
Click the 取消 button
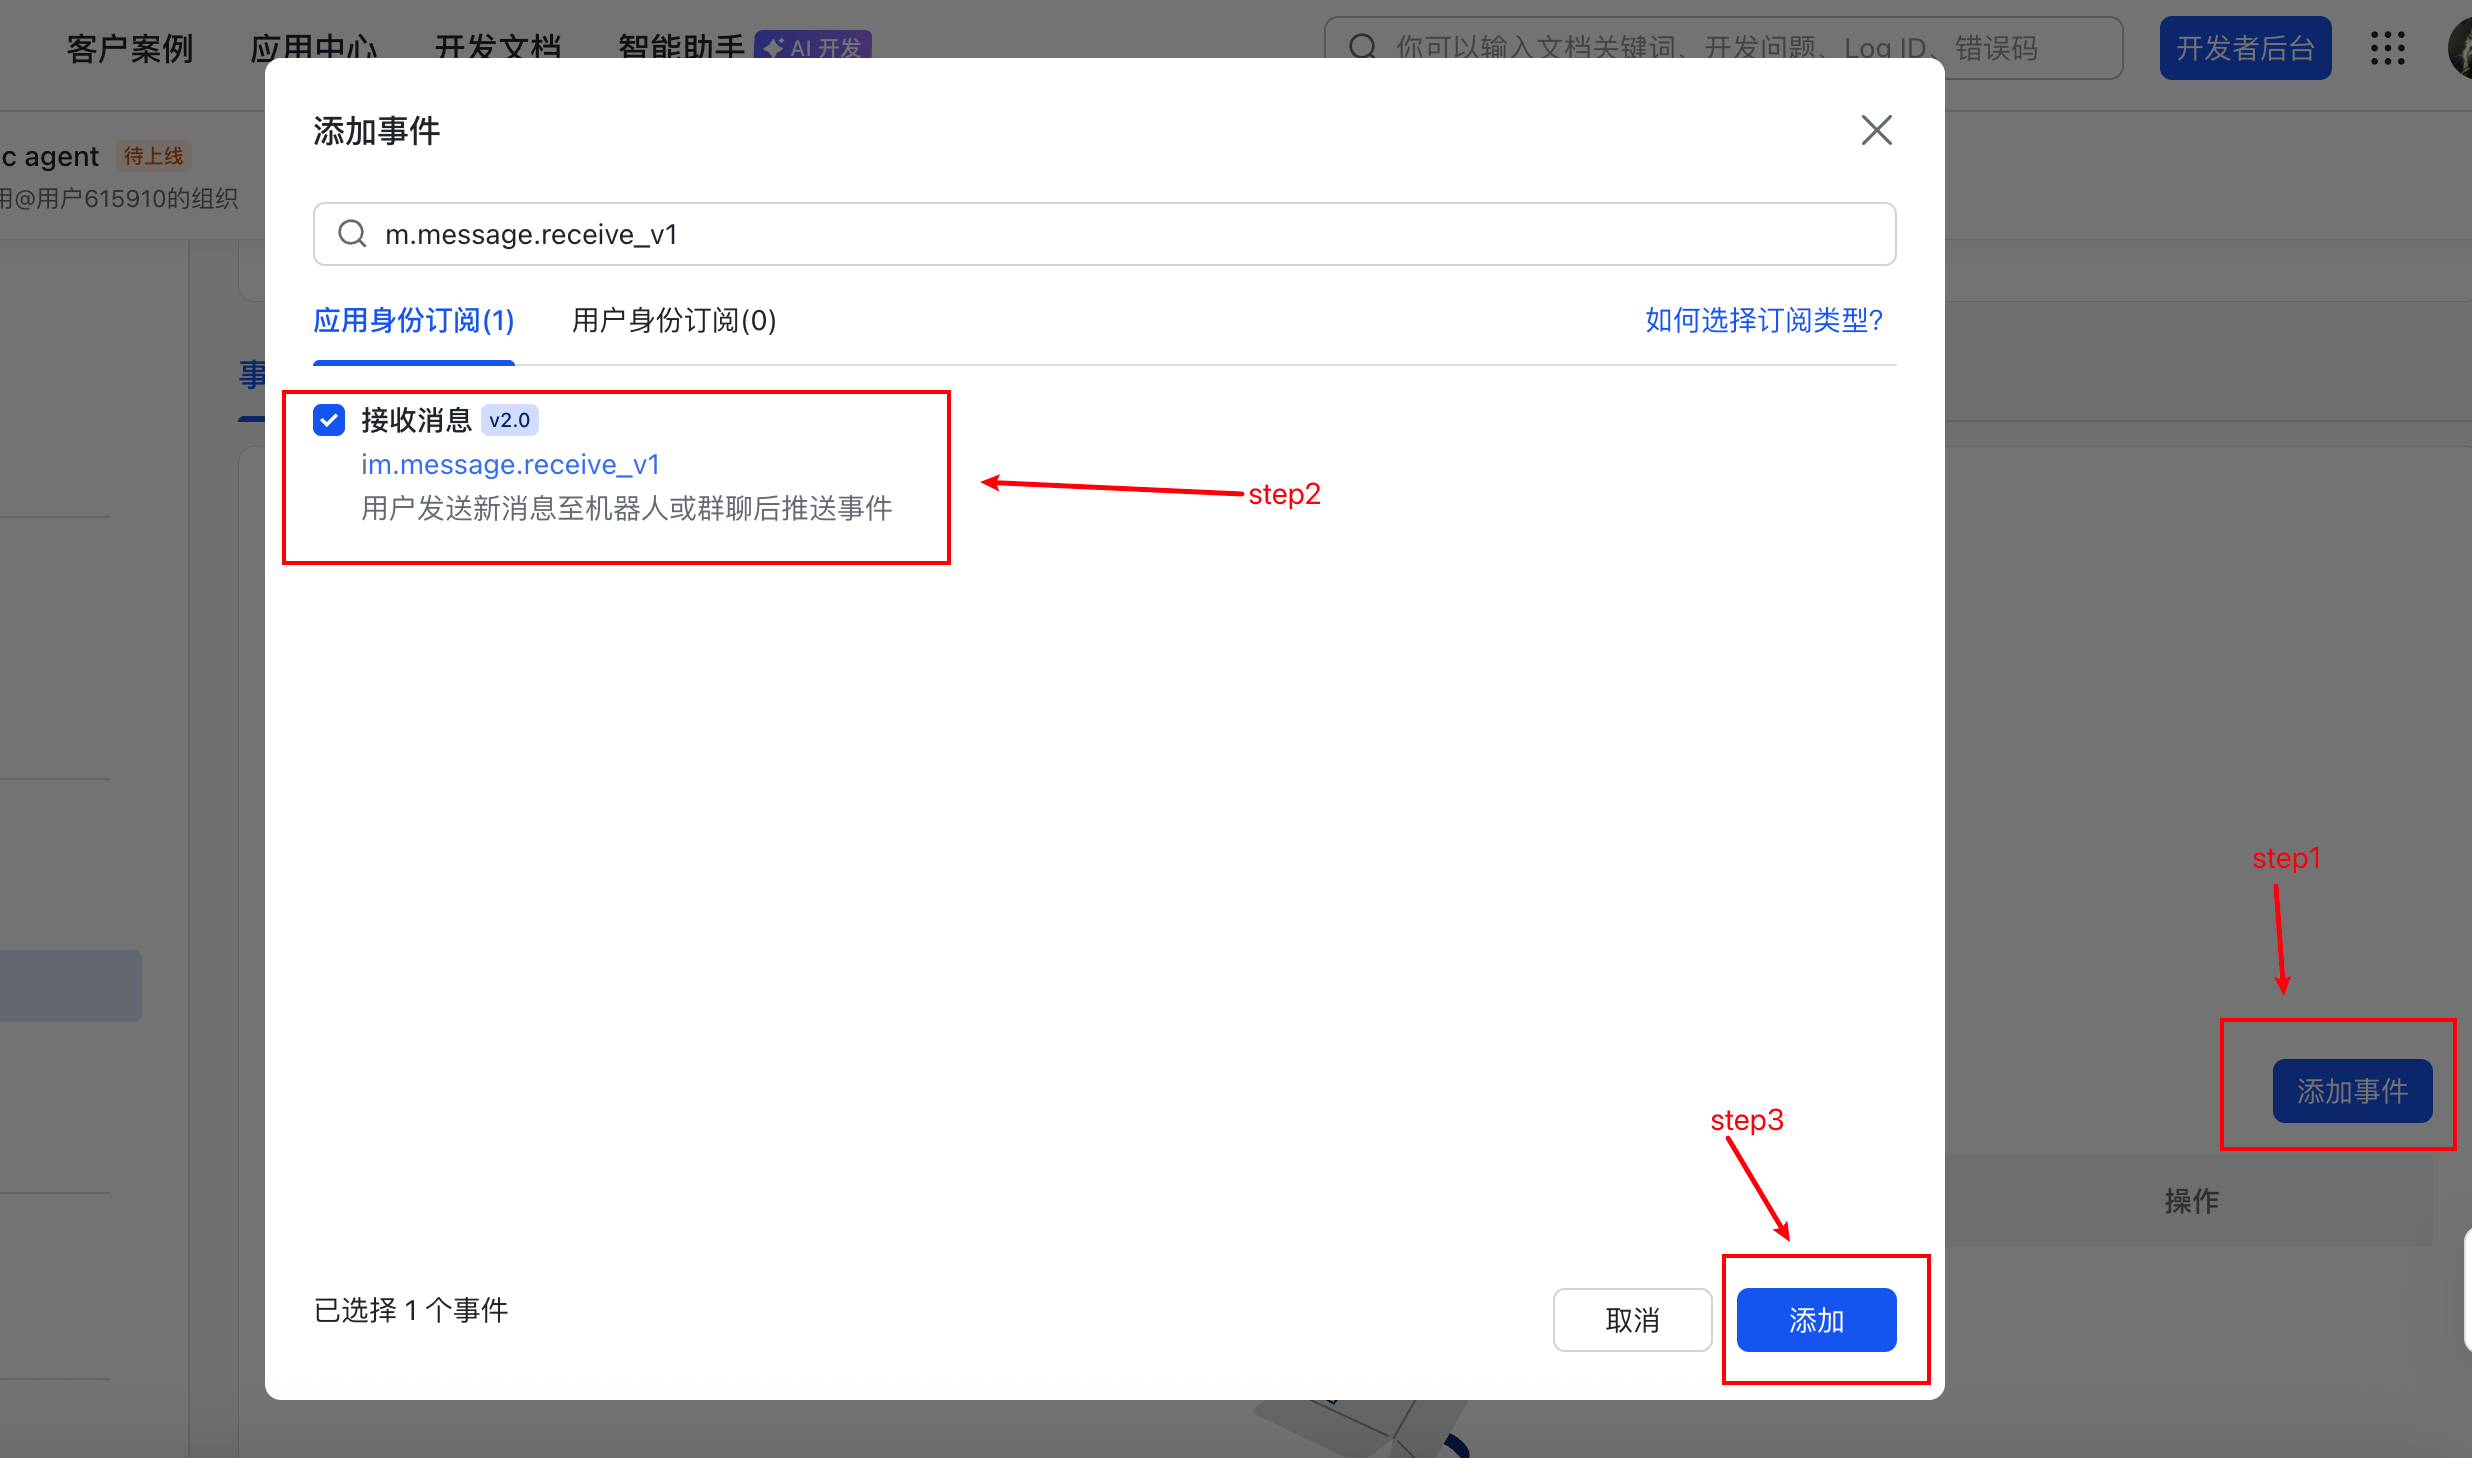(1632, 1320)
